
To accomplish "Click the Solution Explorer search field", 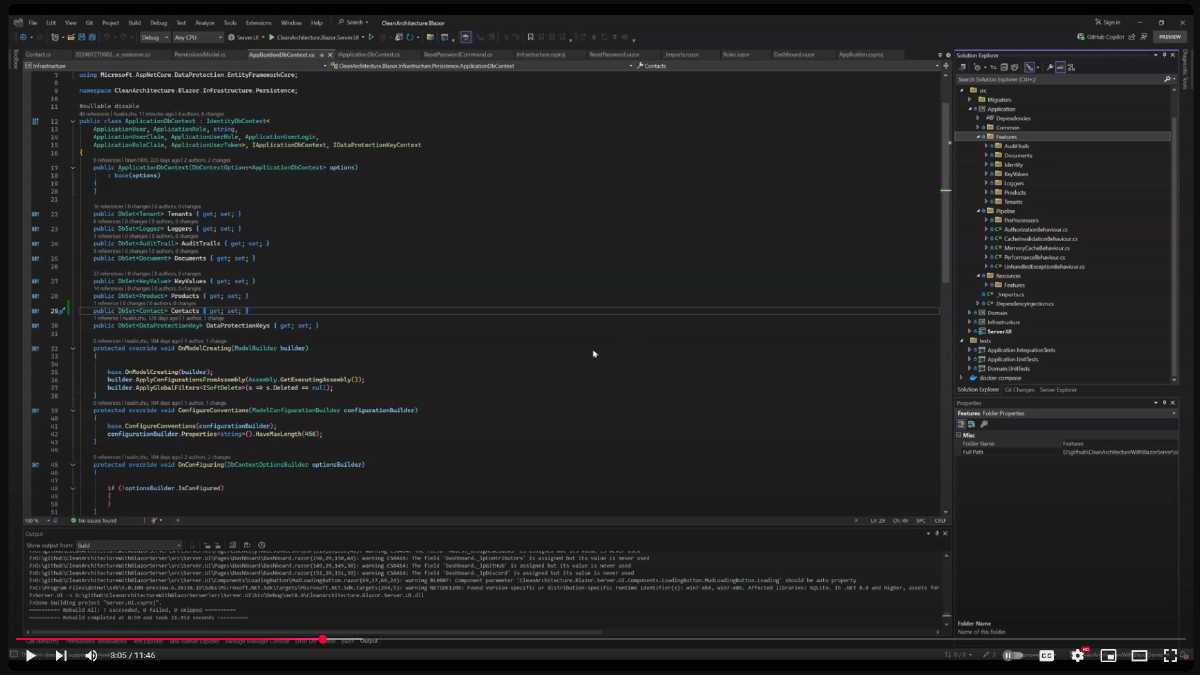I will (1060, 79).
